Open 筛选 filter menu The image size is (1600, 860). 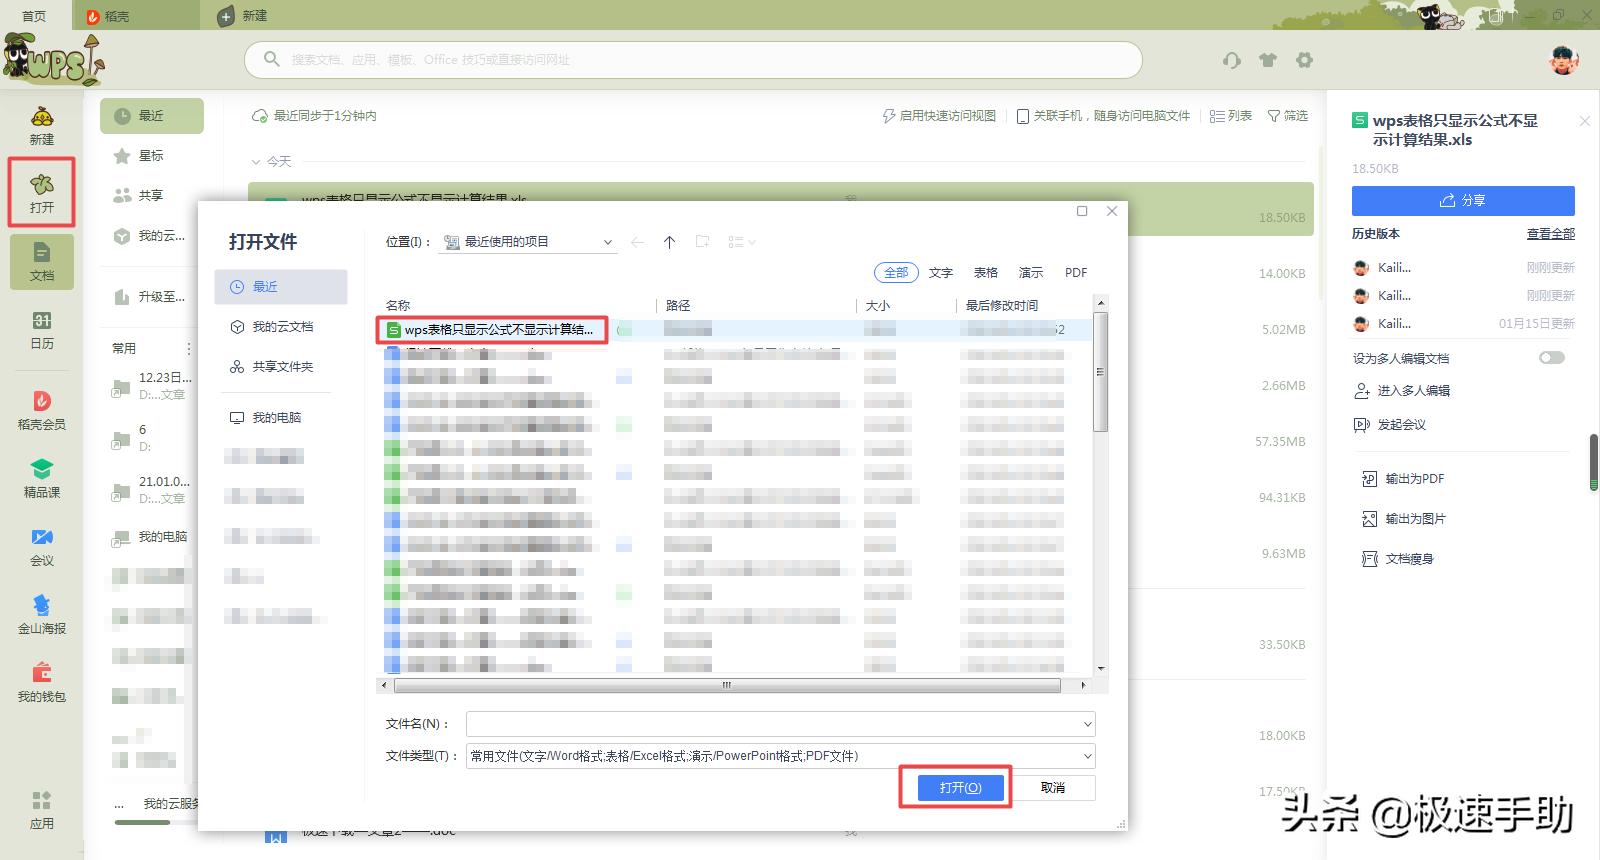pos(1288,116)
